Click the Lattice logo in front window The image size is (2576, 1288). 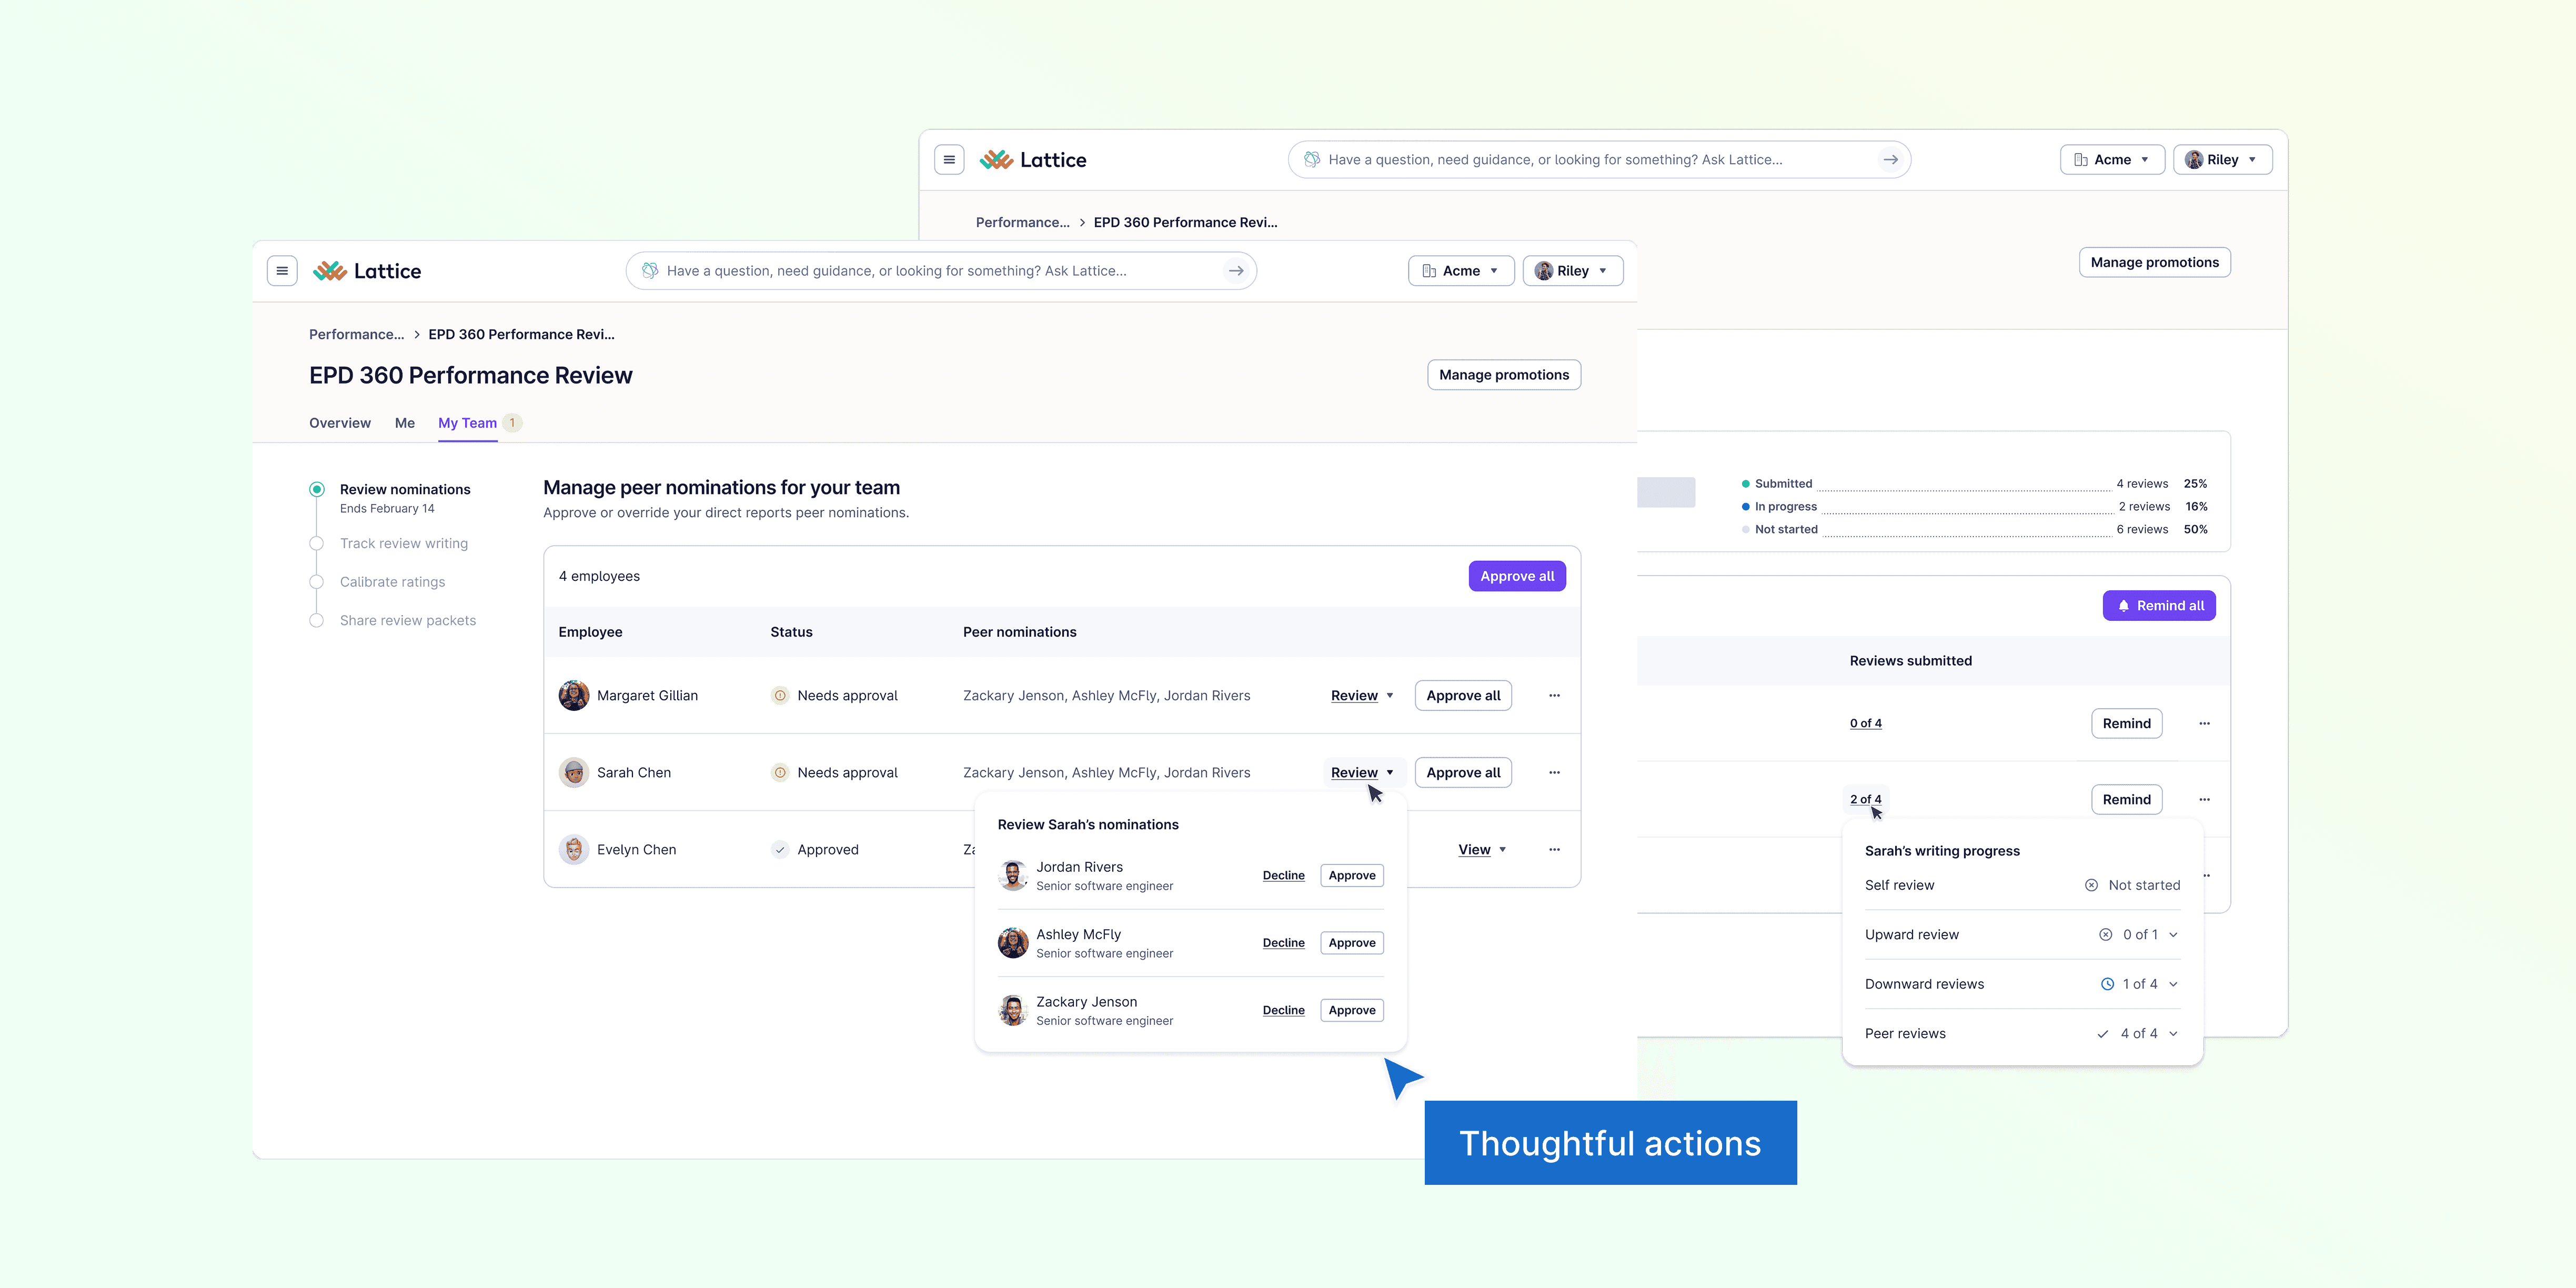click(x=367, y=271)
